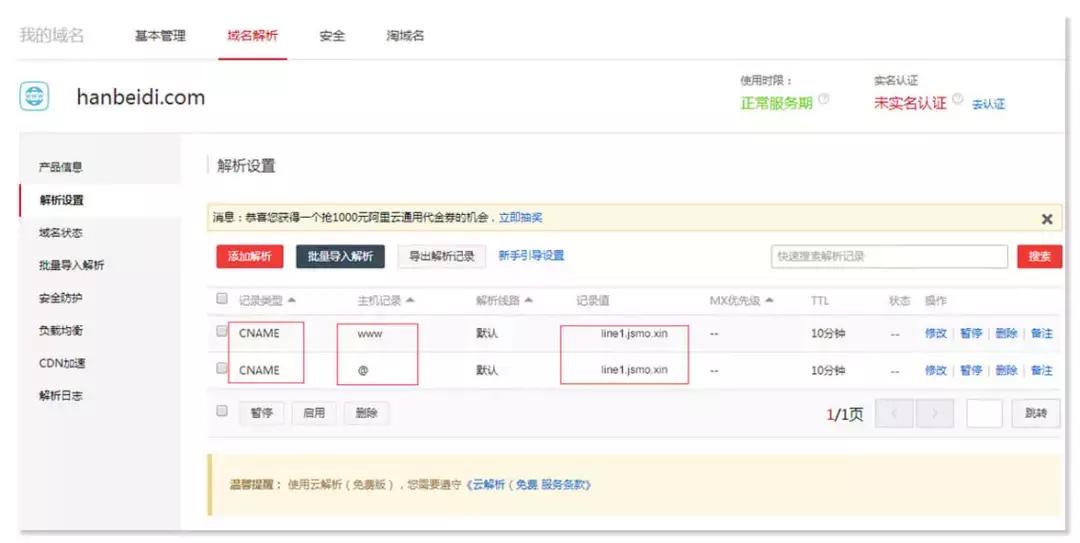Click line1.jsmo.xin value in www row
This screenshot has height=543, width=1080.
[634, 334]
